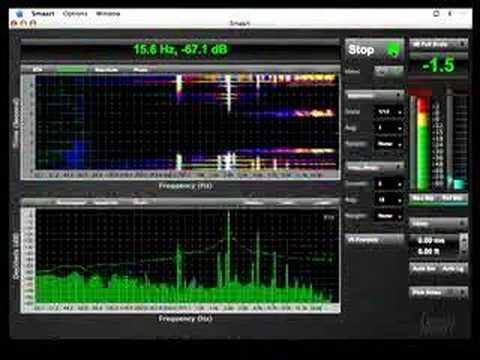Open the upper Avg dropdown in Spectrum settings
Screen dimensions: 480x360
[x=389, y=128]
